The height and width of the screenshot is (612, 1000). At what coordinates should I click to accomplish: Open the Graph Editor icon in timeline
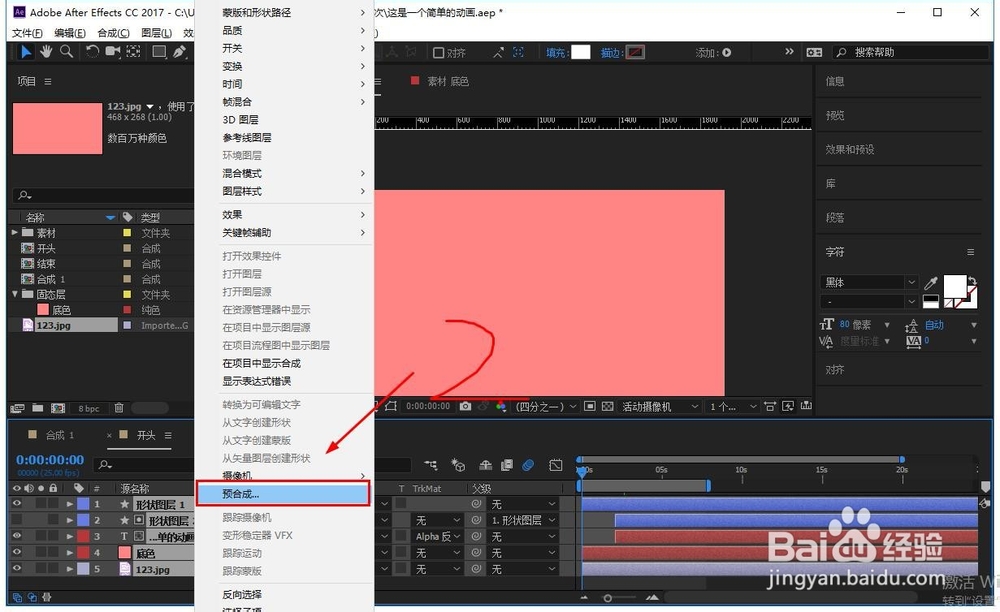click(x=555, y=465)
